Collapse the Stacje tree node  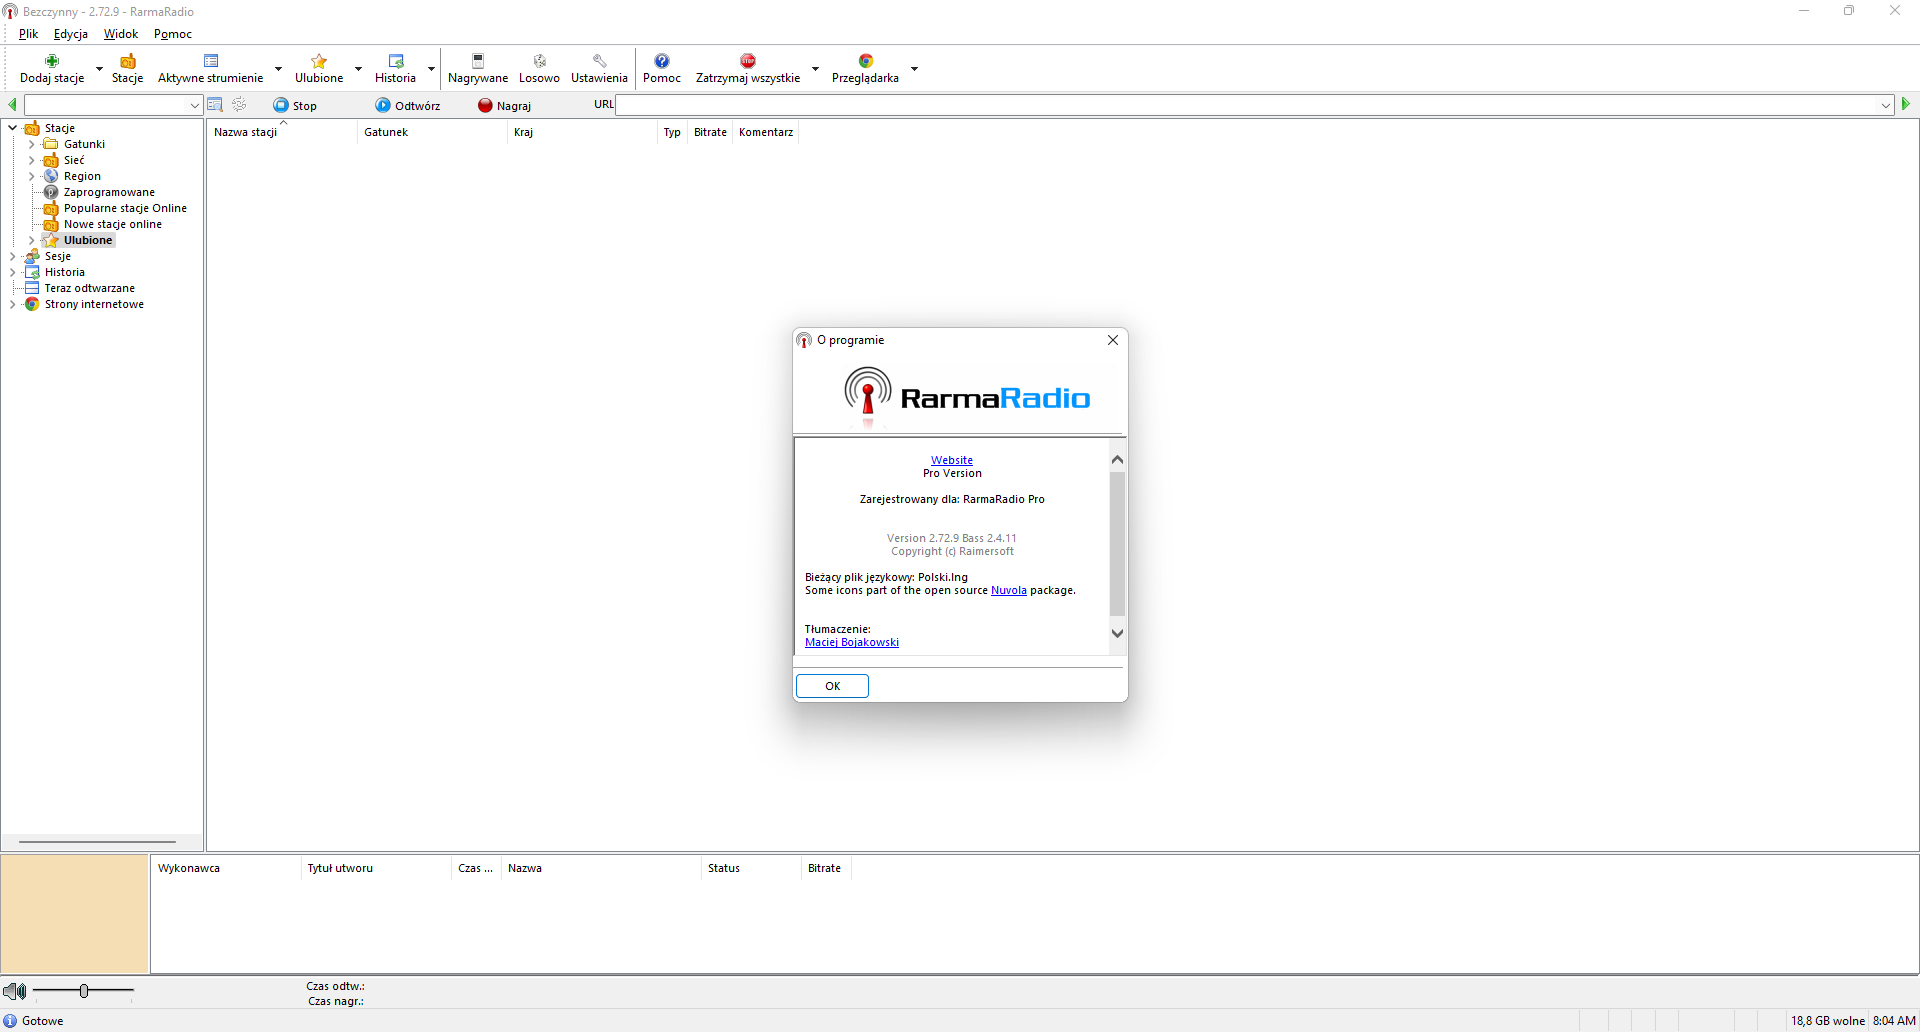click(x=12, y=128)
